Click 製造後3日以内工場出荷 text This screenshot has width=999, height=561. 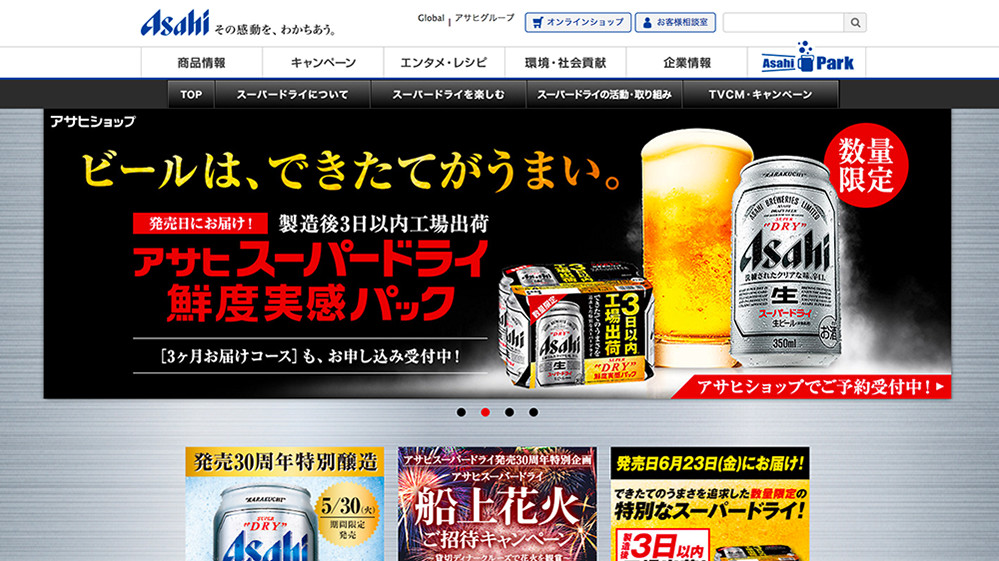pyautogui.click(x=384, y=224)
